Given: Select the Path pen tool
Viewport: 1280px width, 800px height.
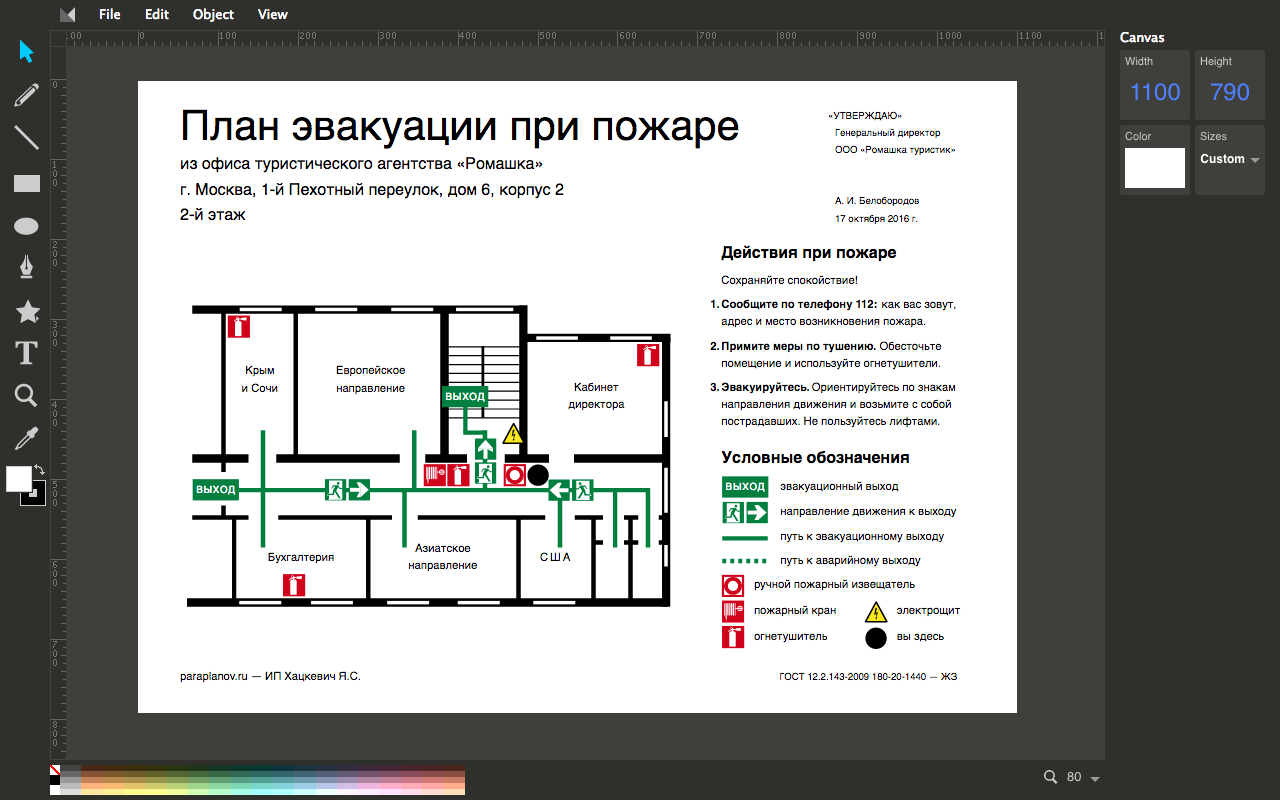Looking at the screenshot, I should coord(27,268).
